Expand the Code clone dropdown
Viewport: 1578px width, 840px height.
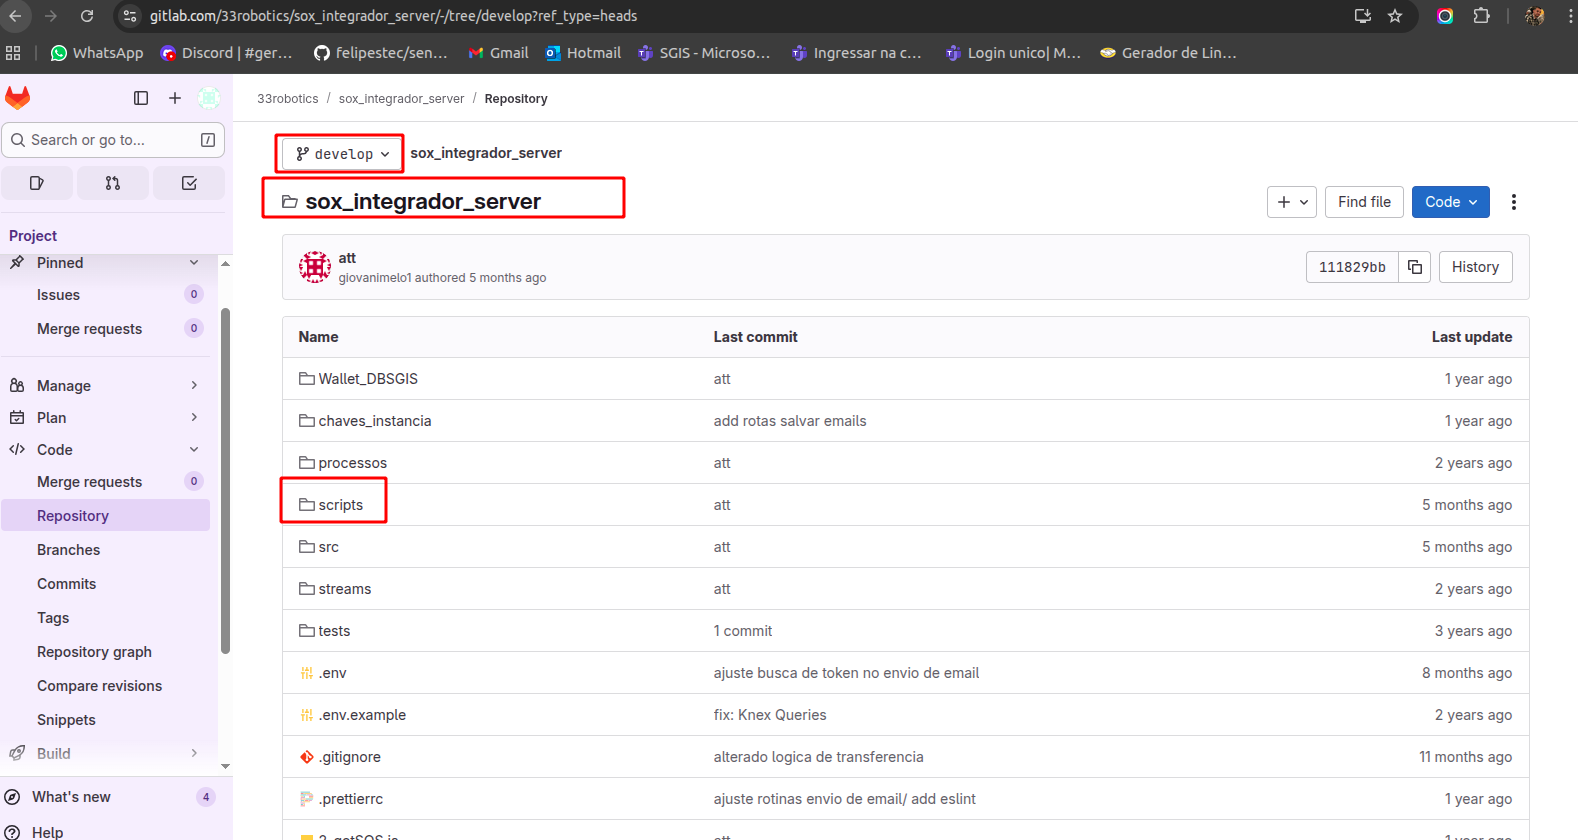click(1450, 202)
